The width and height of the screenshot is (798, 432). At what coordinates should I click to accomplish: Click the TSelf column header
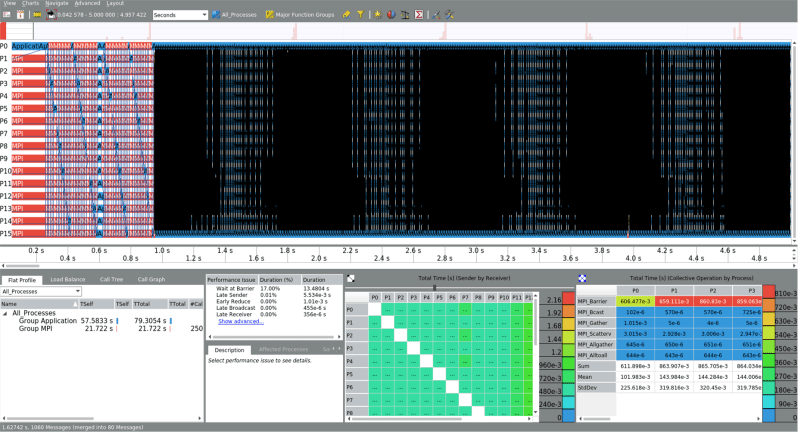pos(96,304)
